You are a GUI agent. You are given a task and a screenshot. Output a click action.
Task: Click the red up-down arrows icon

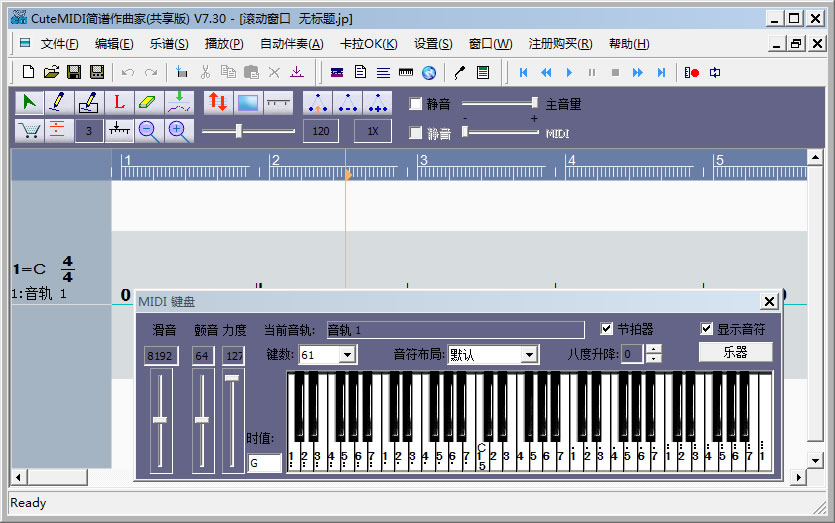[x=218, y=103]
